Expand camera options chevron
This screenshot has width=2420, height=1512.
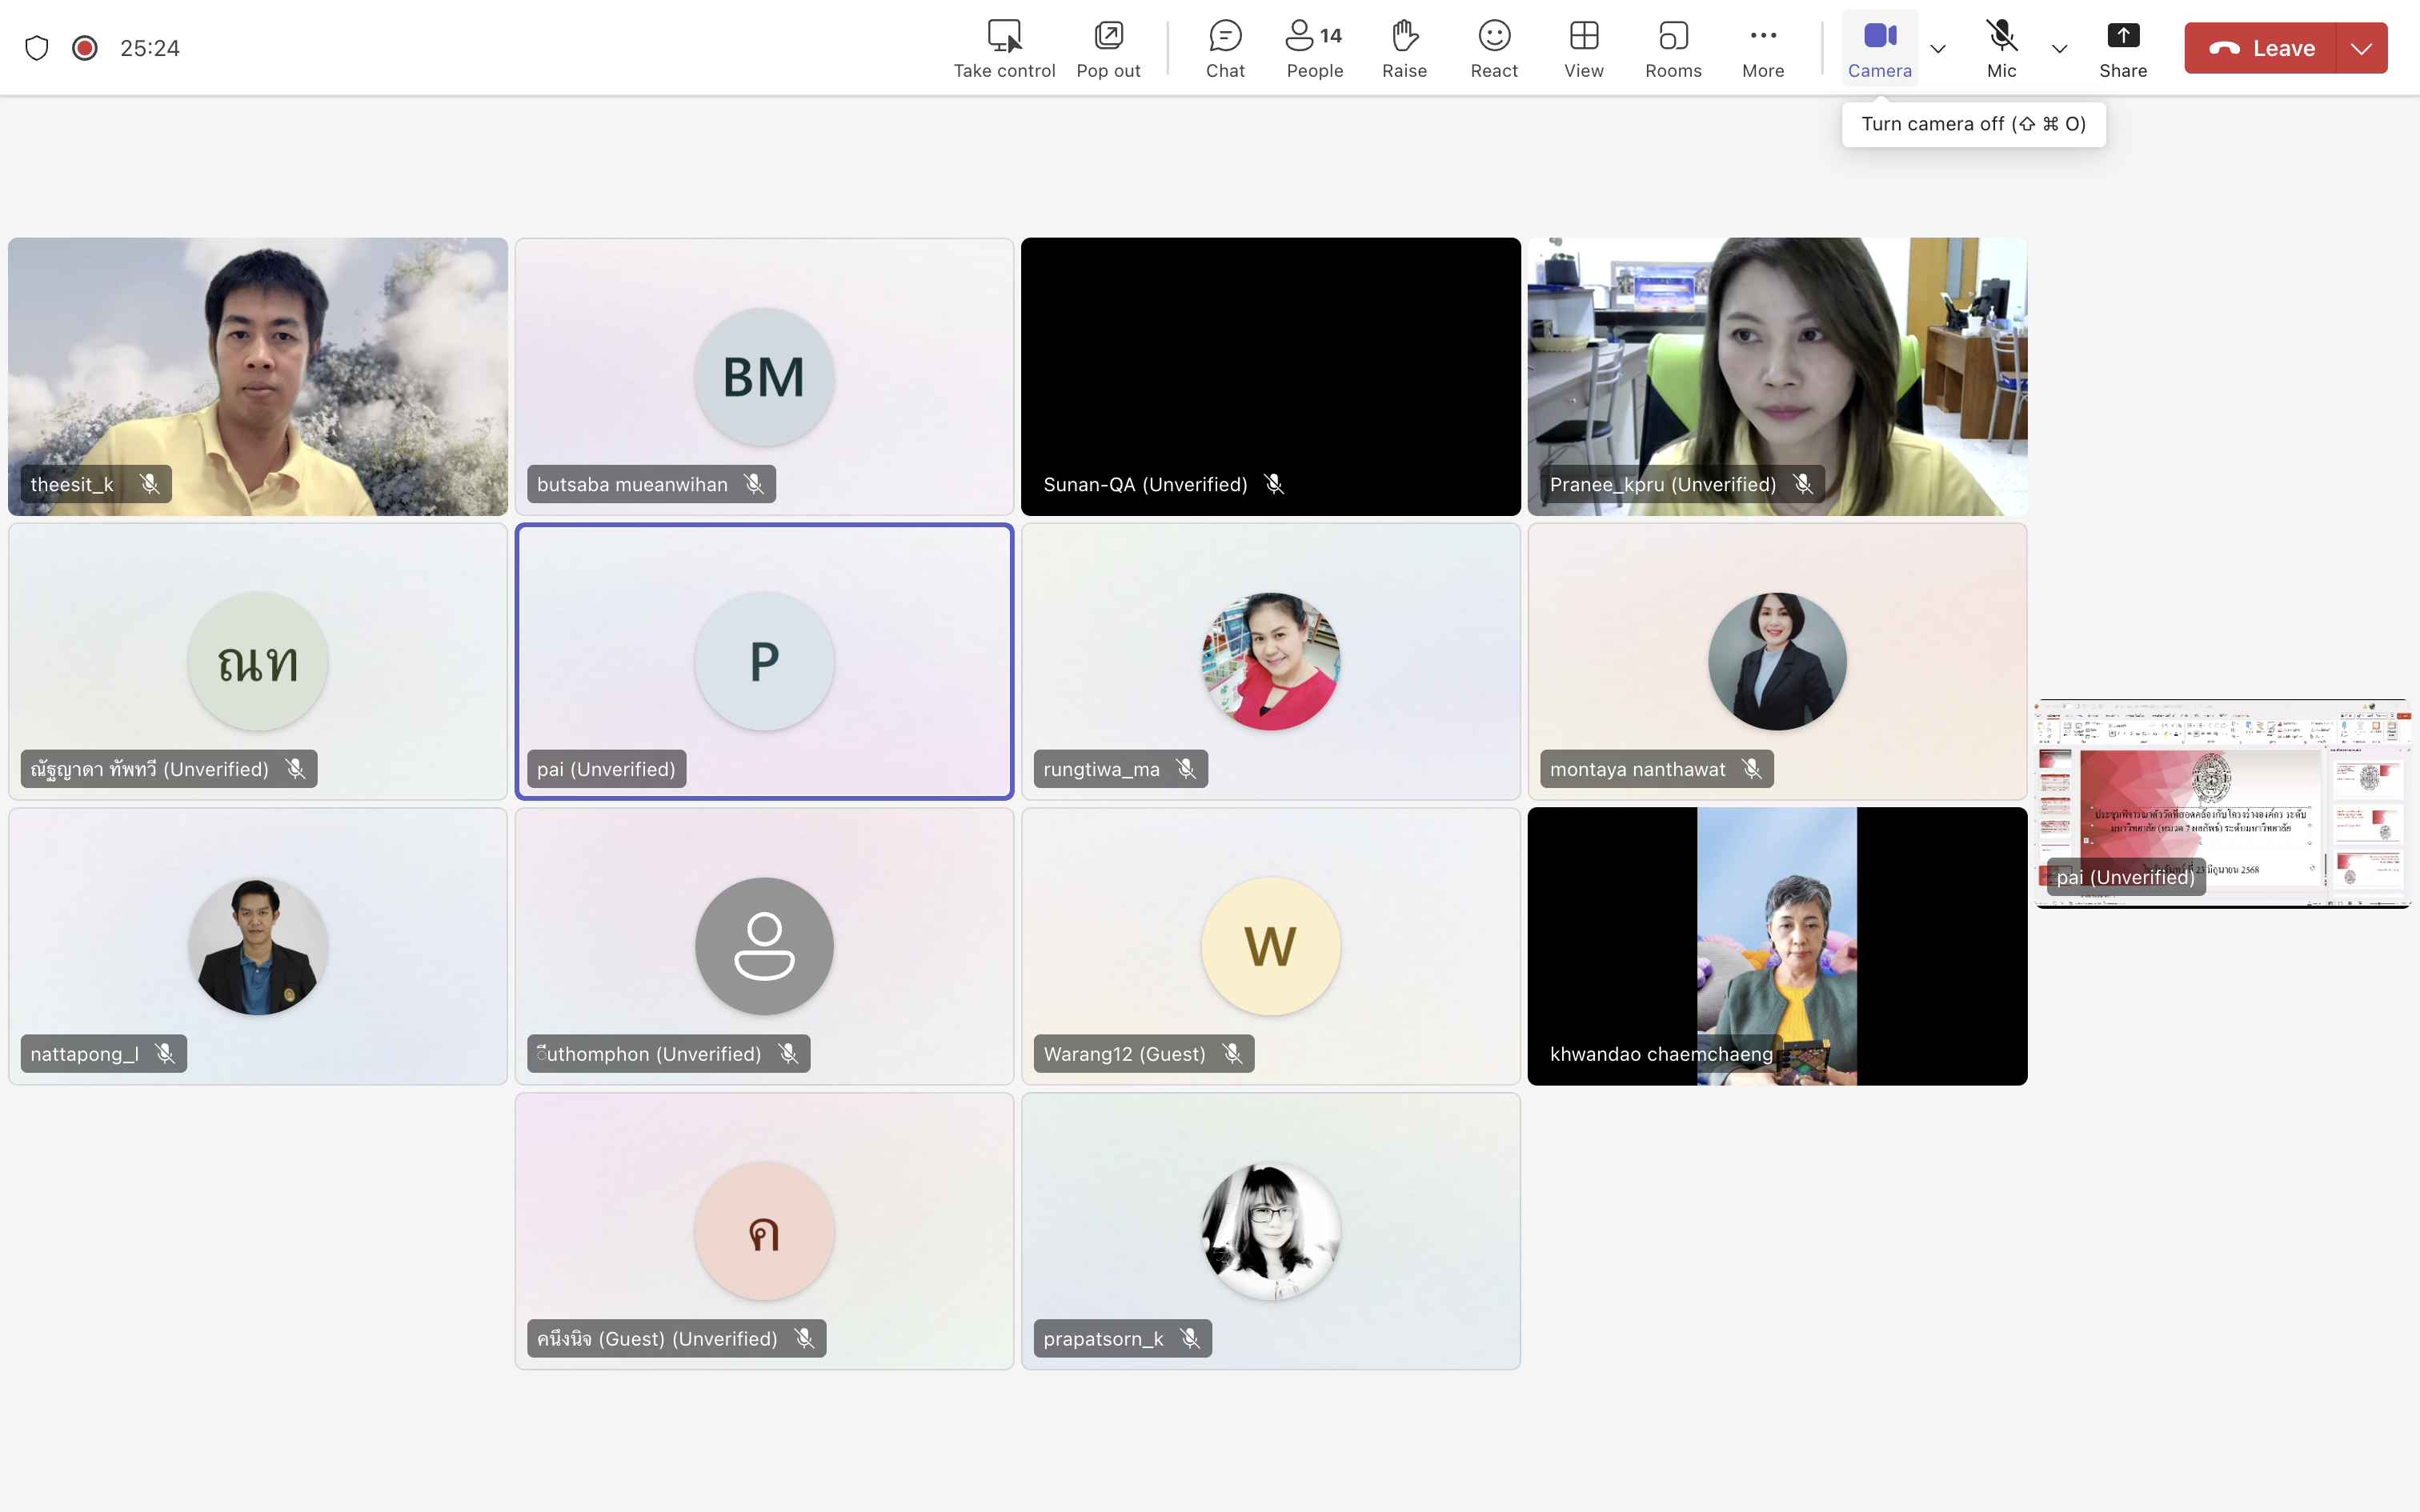point(1938,48)
